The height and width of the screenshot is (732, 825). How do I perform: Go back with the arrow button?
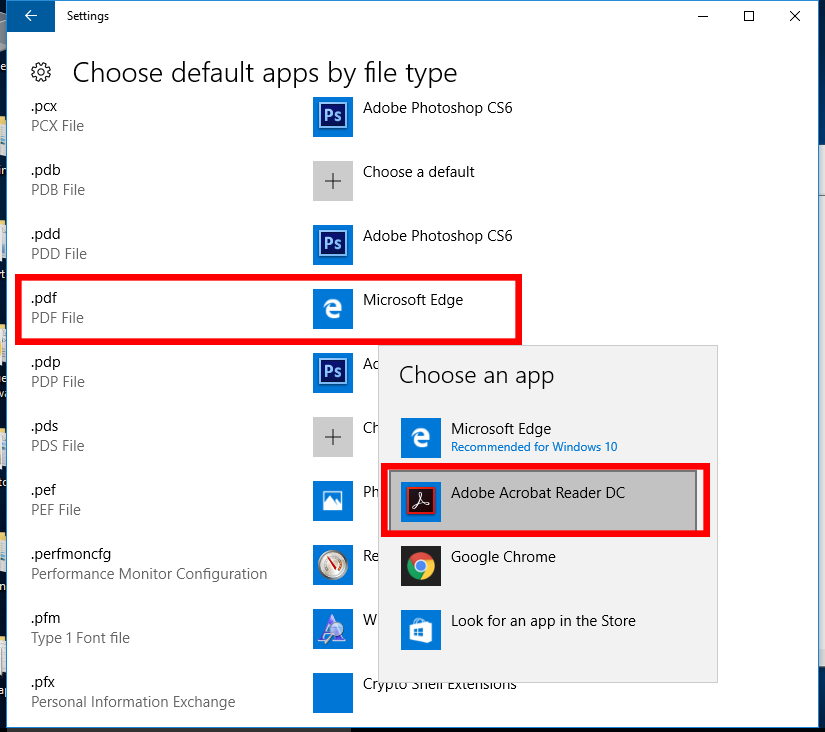pyautogui.click(x=31, y=16)
